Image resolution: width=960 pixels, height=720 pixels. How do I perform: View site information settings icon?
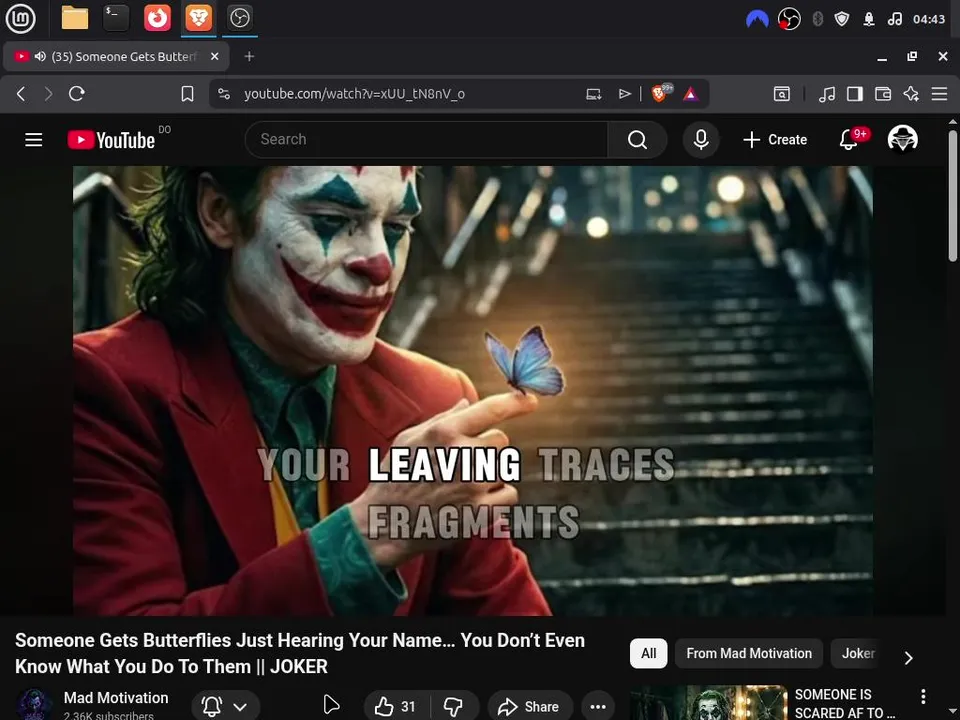224,94
